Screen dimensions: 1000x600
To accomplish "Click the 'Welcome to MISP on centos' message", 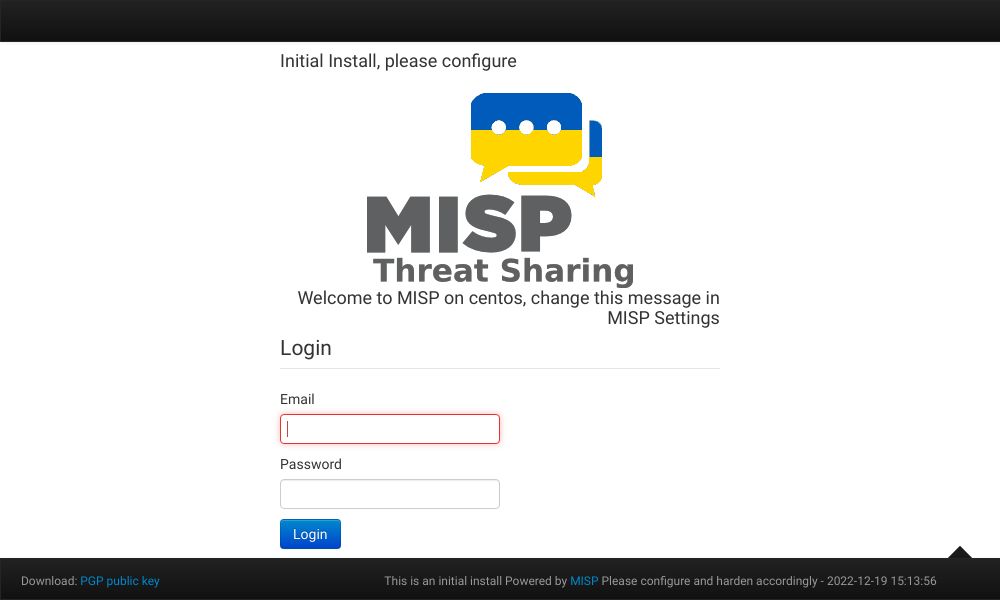I will pos(508,308).
